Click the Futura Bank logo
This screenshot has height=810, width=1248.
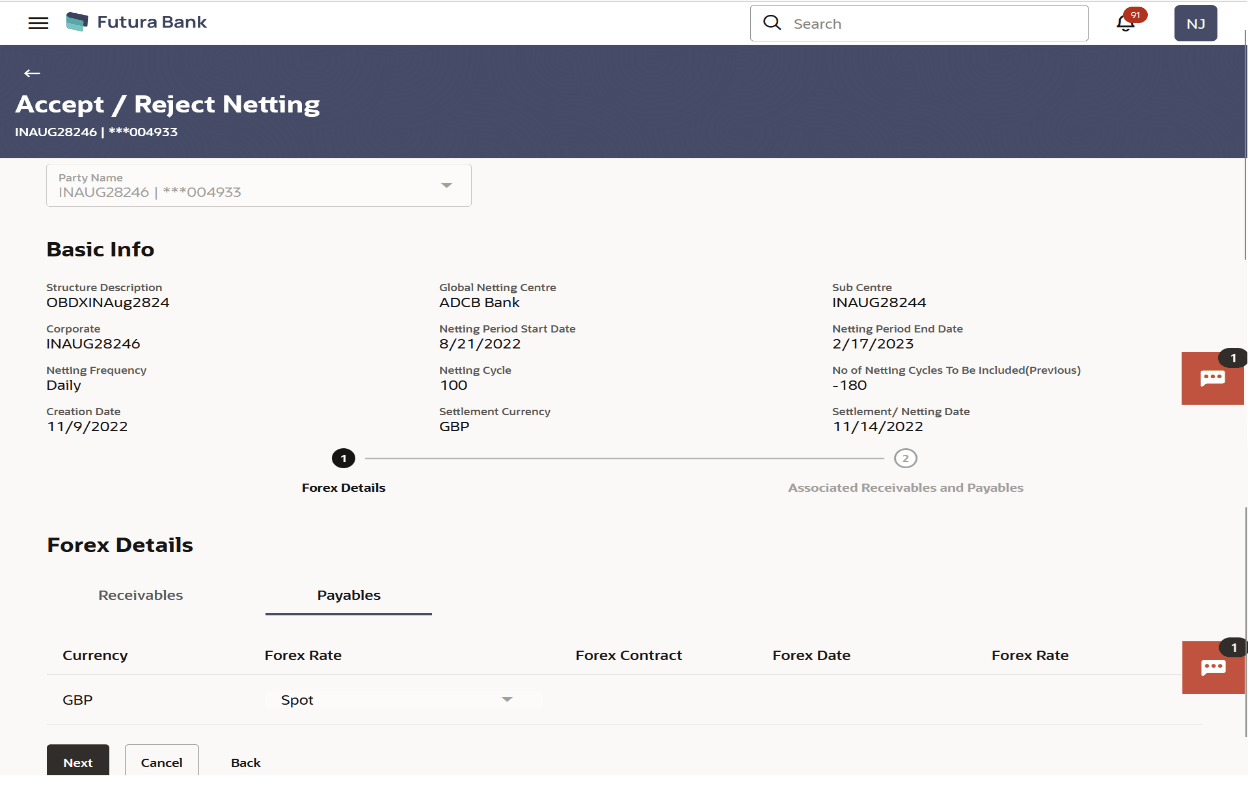click(136, 22)
